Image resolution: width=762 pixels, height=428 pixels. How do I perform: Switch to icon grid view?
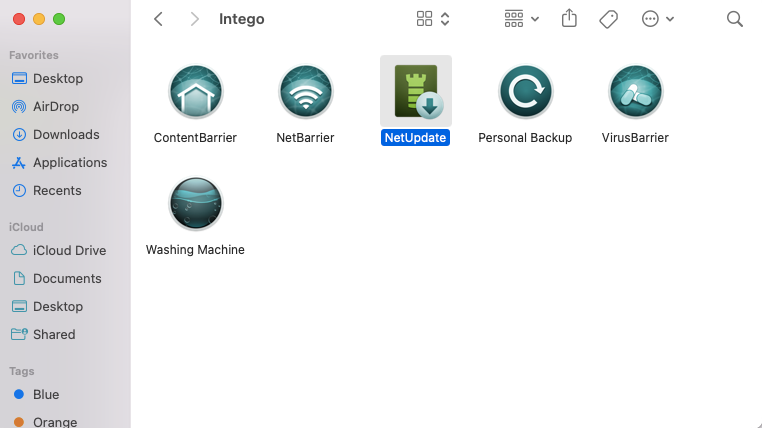[424, 19]
